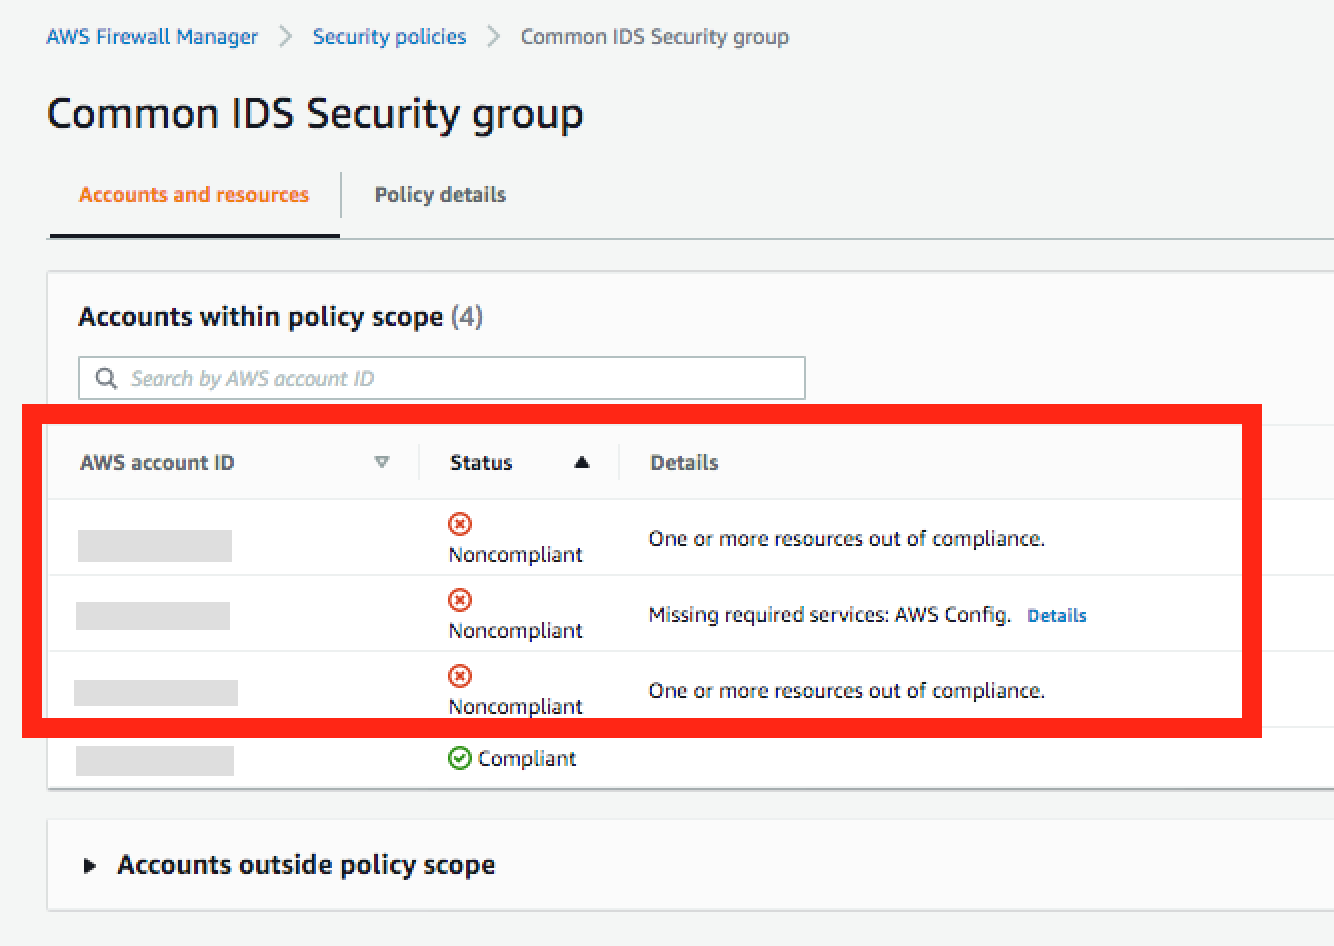Image resolution: width=1334 pixels, height=946 pixels.
Task: Open the Details link for missing AWS Config
Action: click(x=1057, y=615)
